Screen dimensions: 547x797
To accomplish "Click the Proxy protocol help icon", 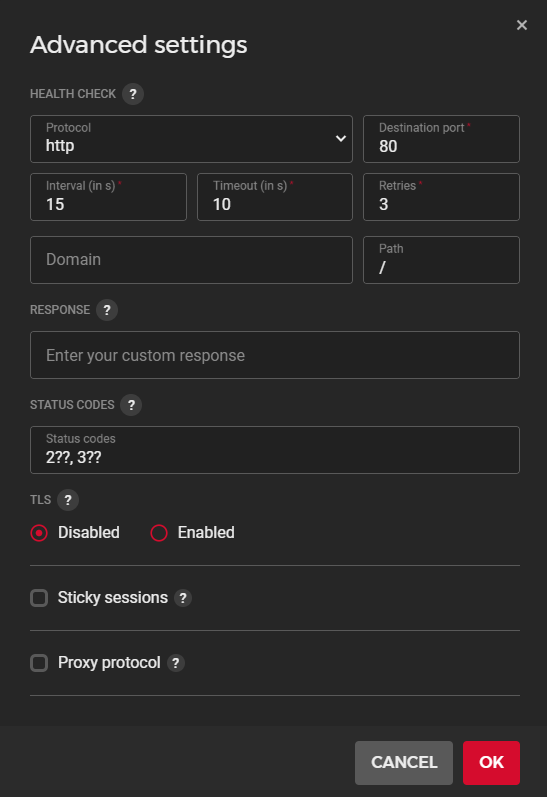I will [x=175, y=663].
